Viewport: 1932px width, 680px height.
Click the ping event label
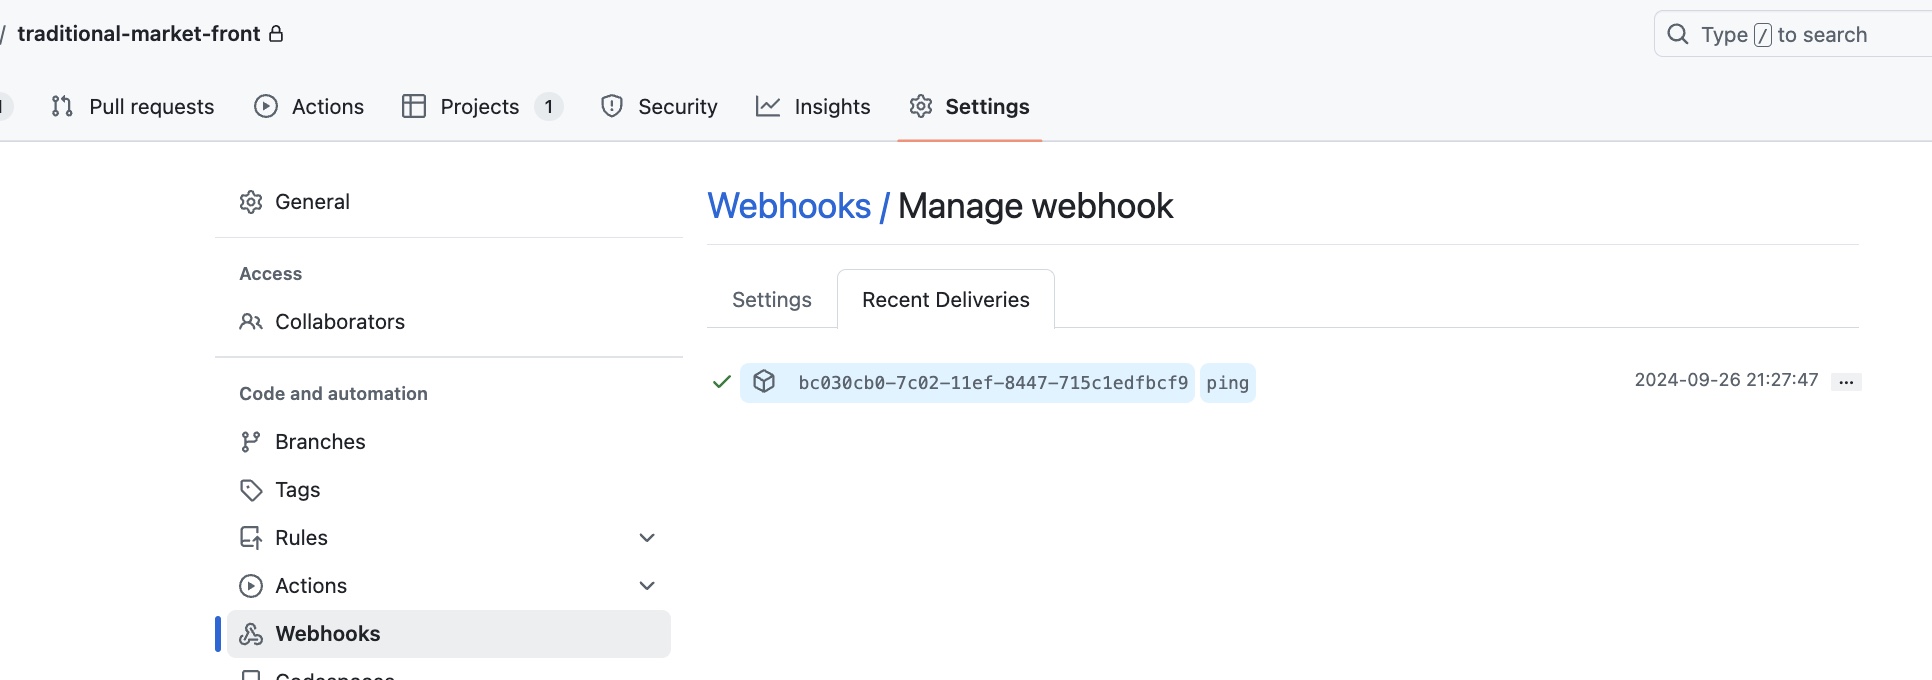(1227, 383)
